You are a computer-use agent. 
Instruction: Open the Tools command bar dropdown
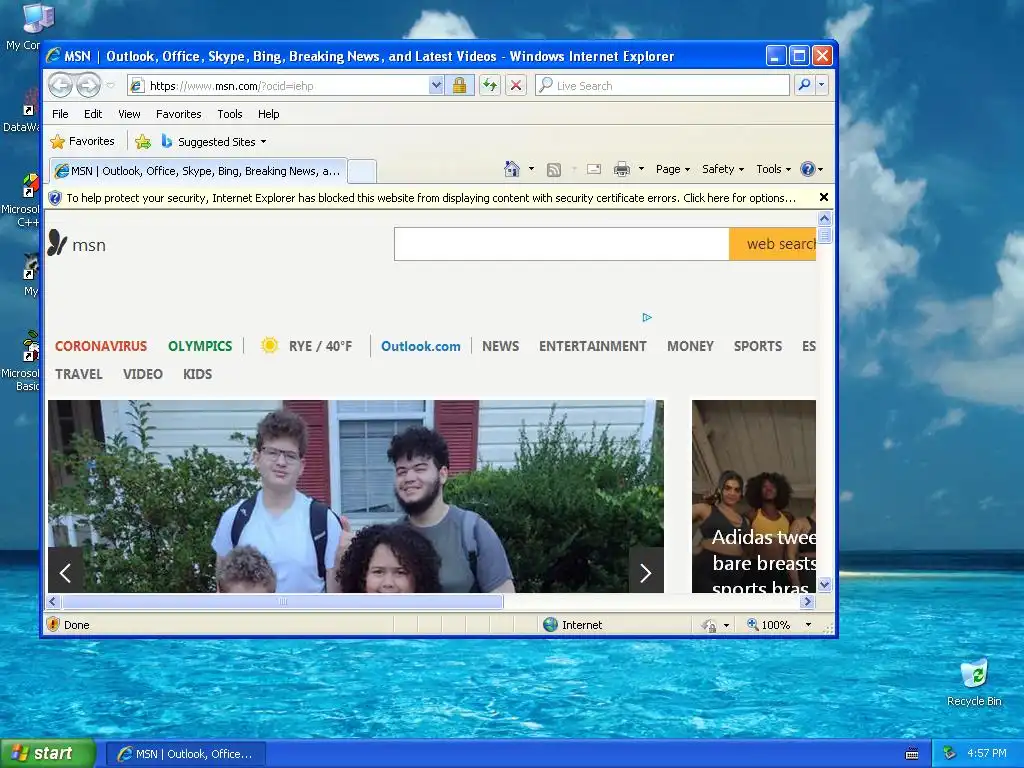[773, 169]
